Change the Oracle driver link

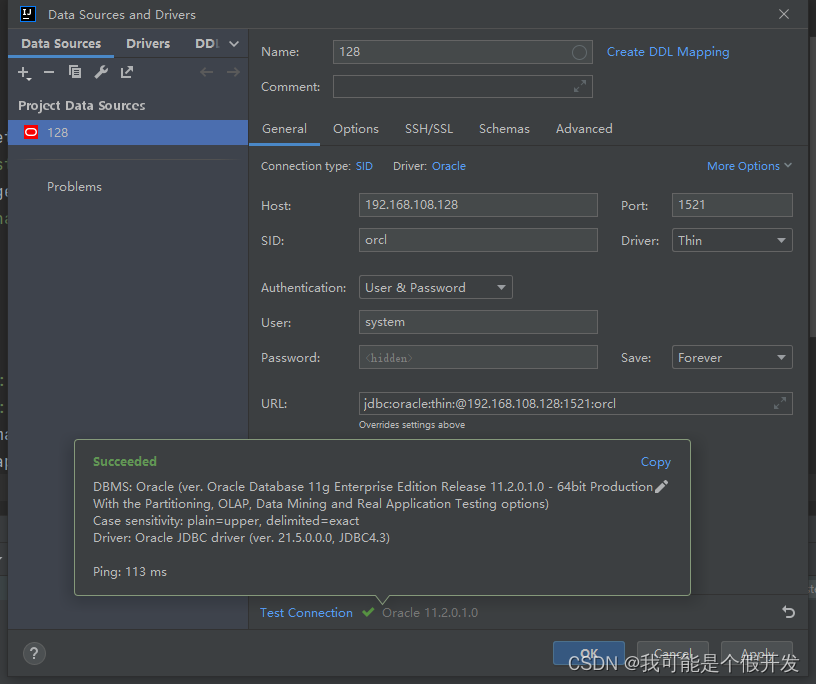point(449,166)
